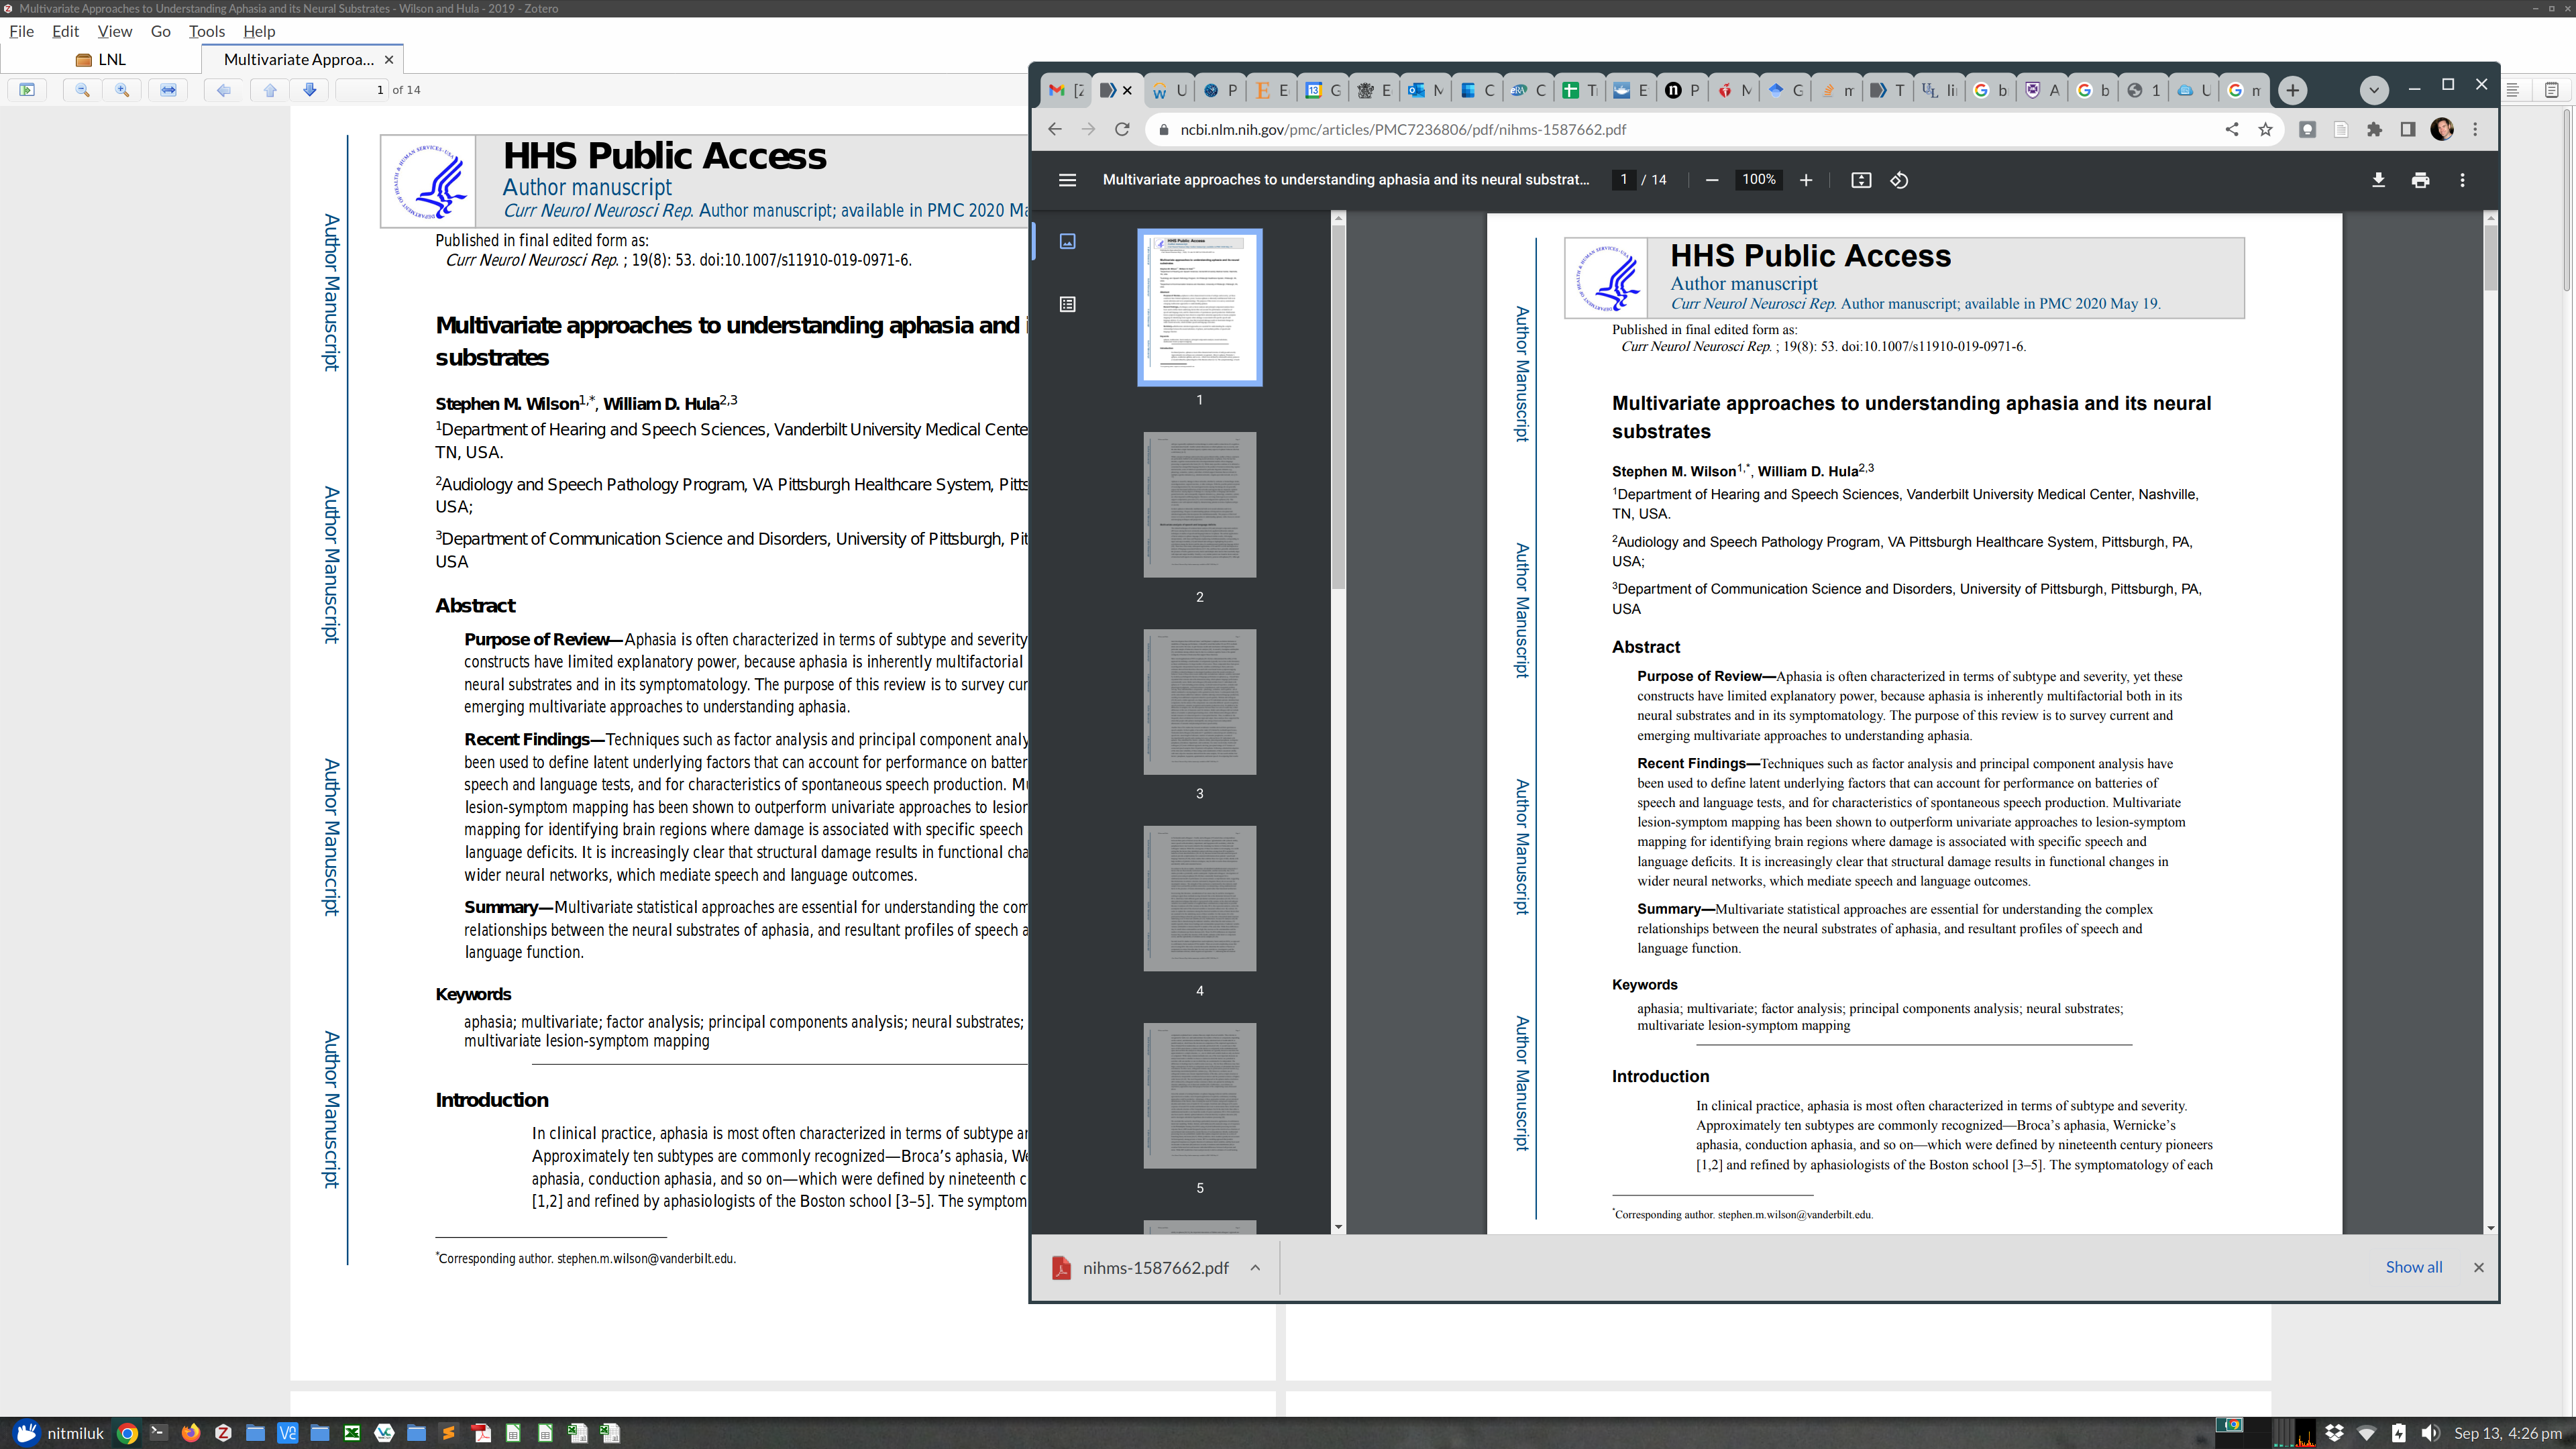
Task: Open the Tools menu in Zotero
Action: [206, 31]
